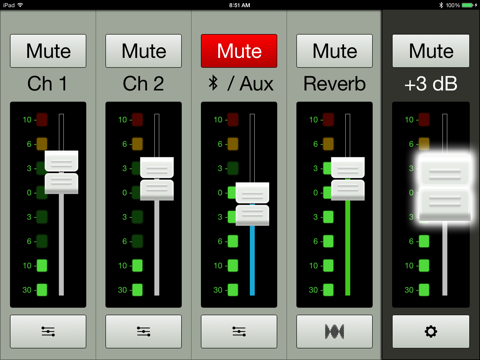Open master gear settings icon

431,332
